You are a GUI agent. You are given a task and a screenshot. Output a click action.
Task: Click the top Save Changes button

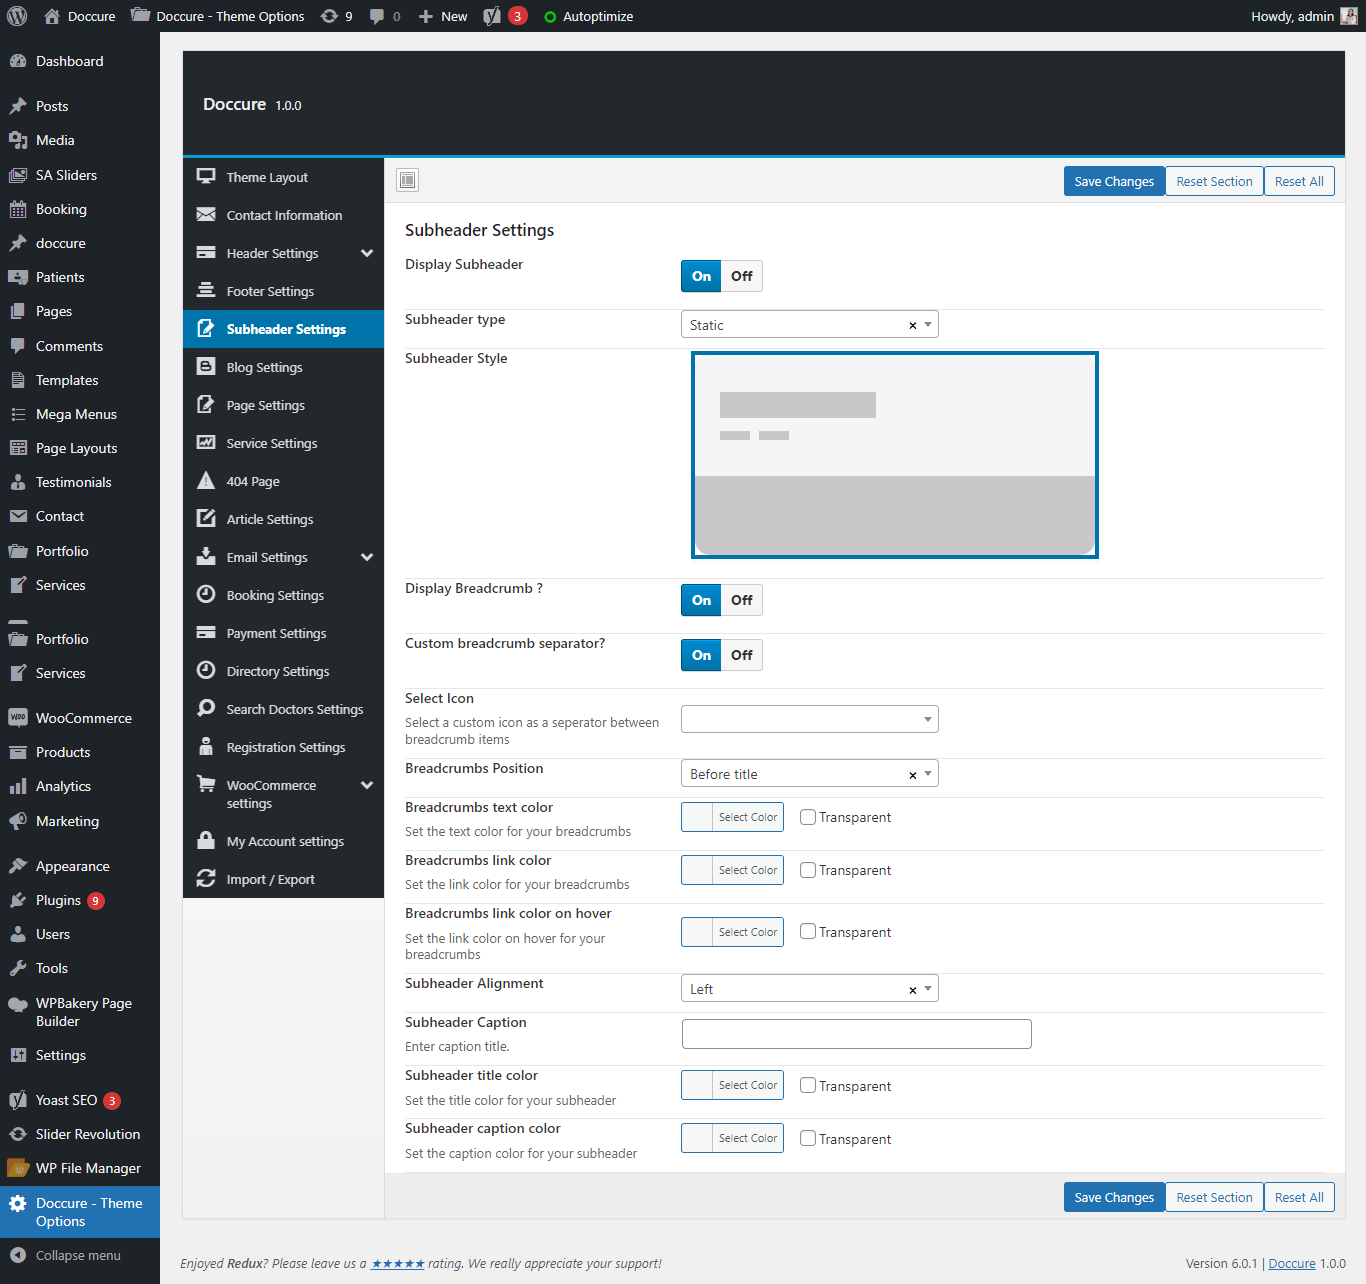pos(1114,181)
